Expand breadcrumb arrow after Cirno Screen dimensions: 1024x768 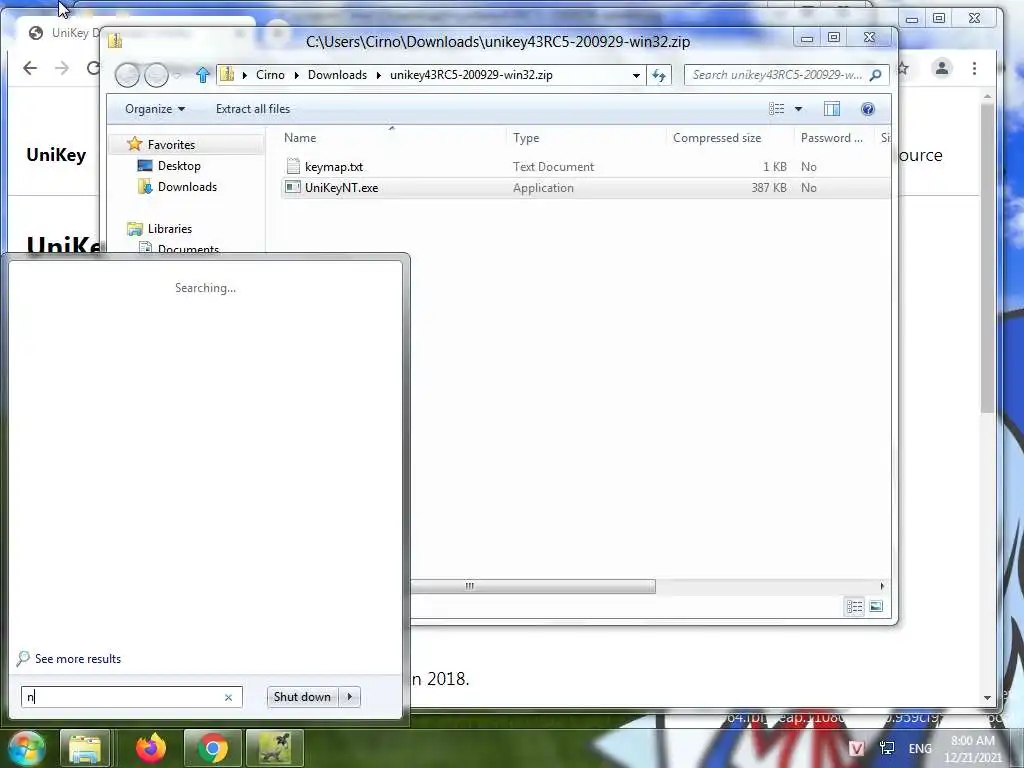296,75
